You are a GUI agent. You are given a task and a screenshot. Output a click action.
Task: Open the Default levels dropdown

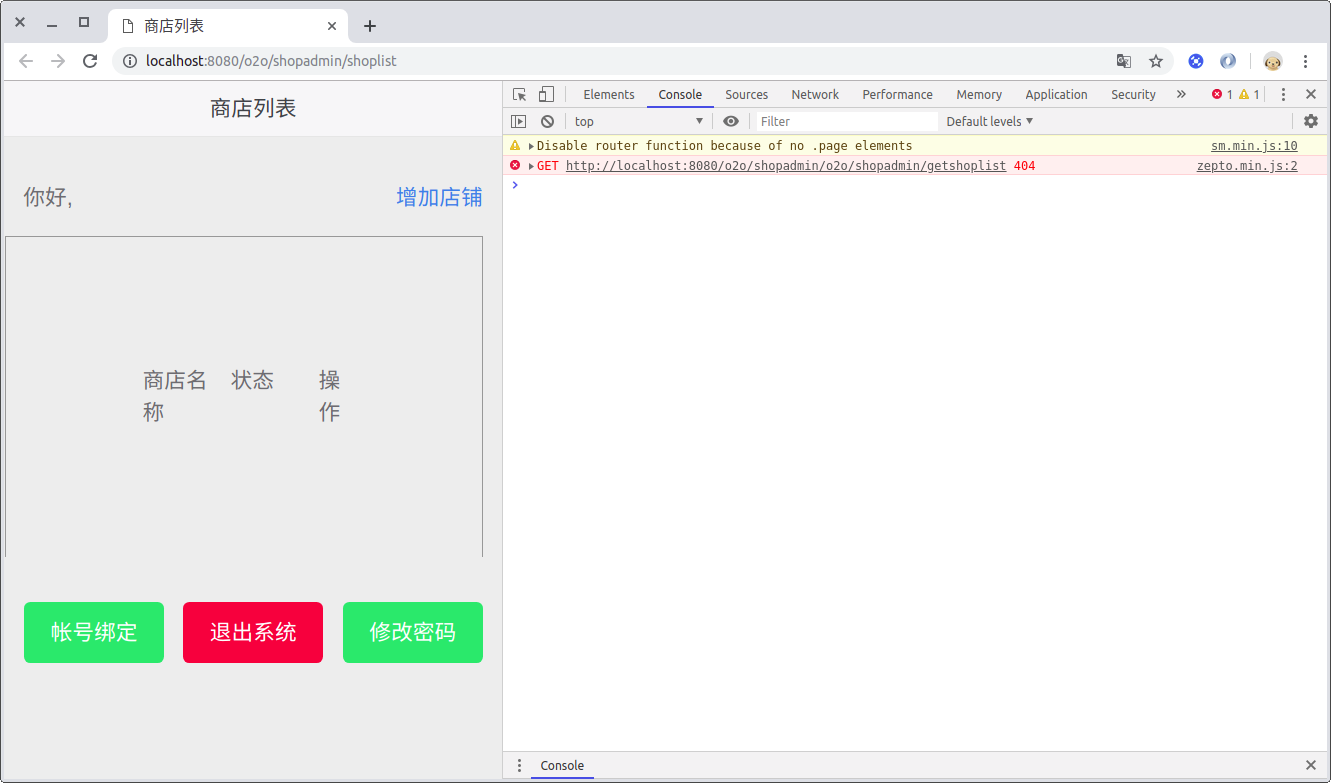988,121
